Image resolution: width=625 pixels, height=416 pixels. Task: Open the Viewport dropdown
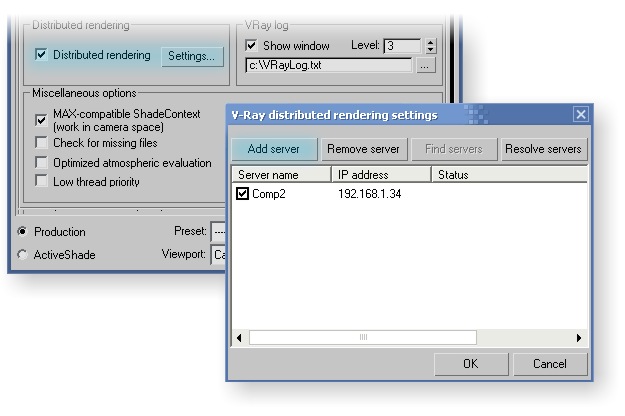point(218,255)
